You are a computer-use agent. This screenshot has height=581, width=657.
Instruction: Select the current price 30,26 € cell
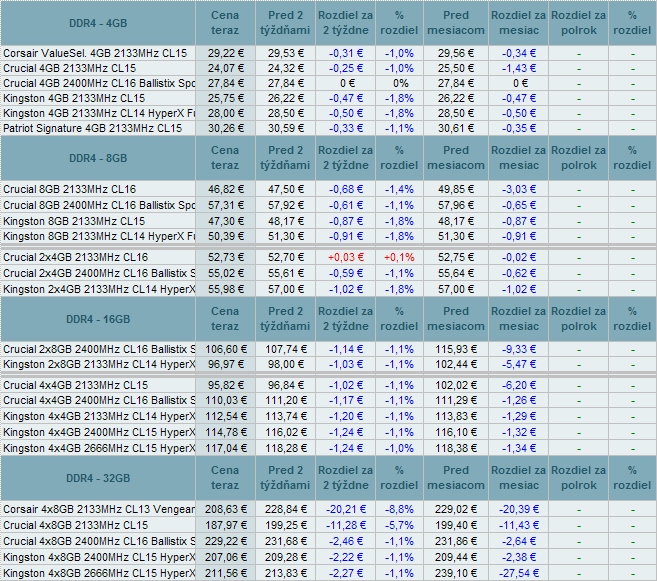[225, 128]
